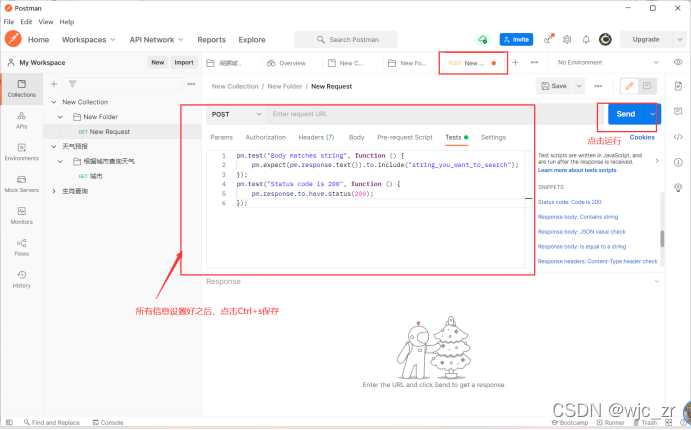The image size is (691, 430).
Task: Switch to the Authorization tab
Action: coord(265,137)
